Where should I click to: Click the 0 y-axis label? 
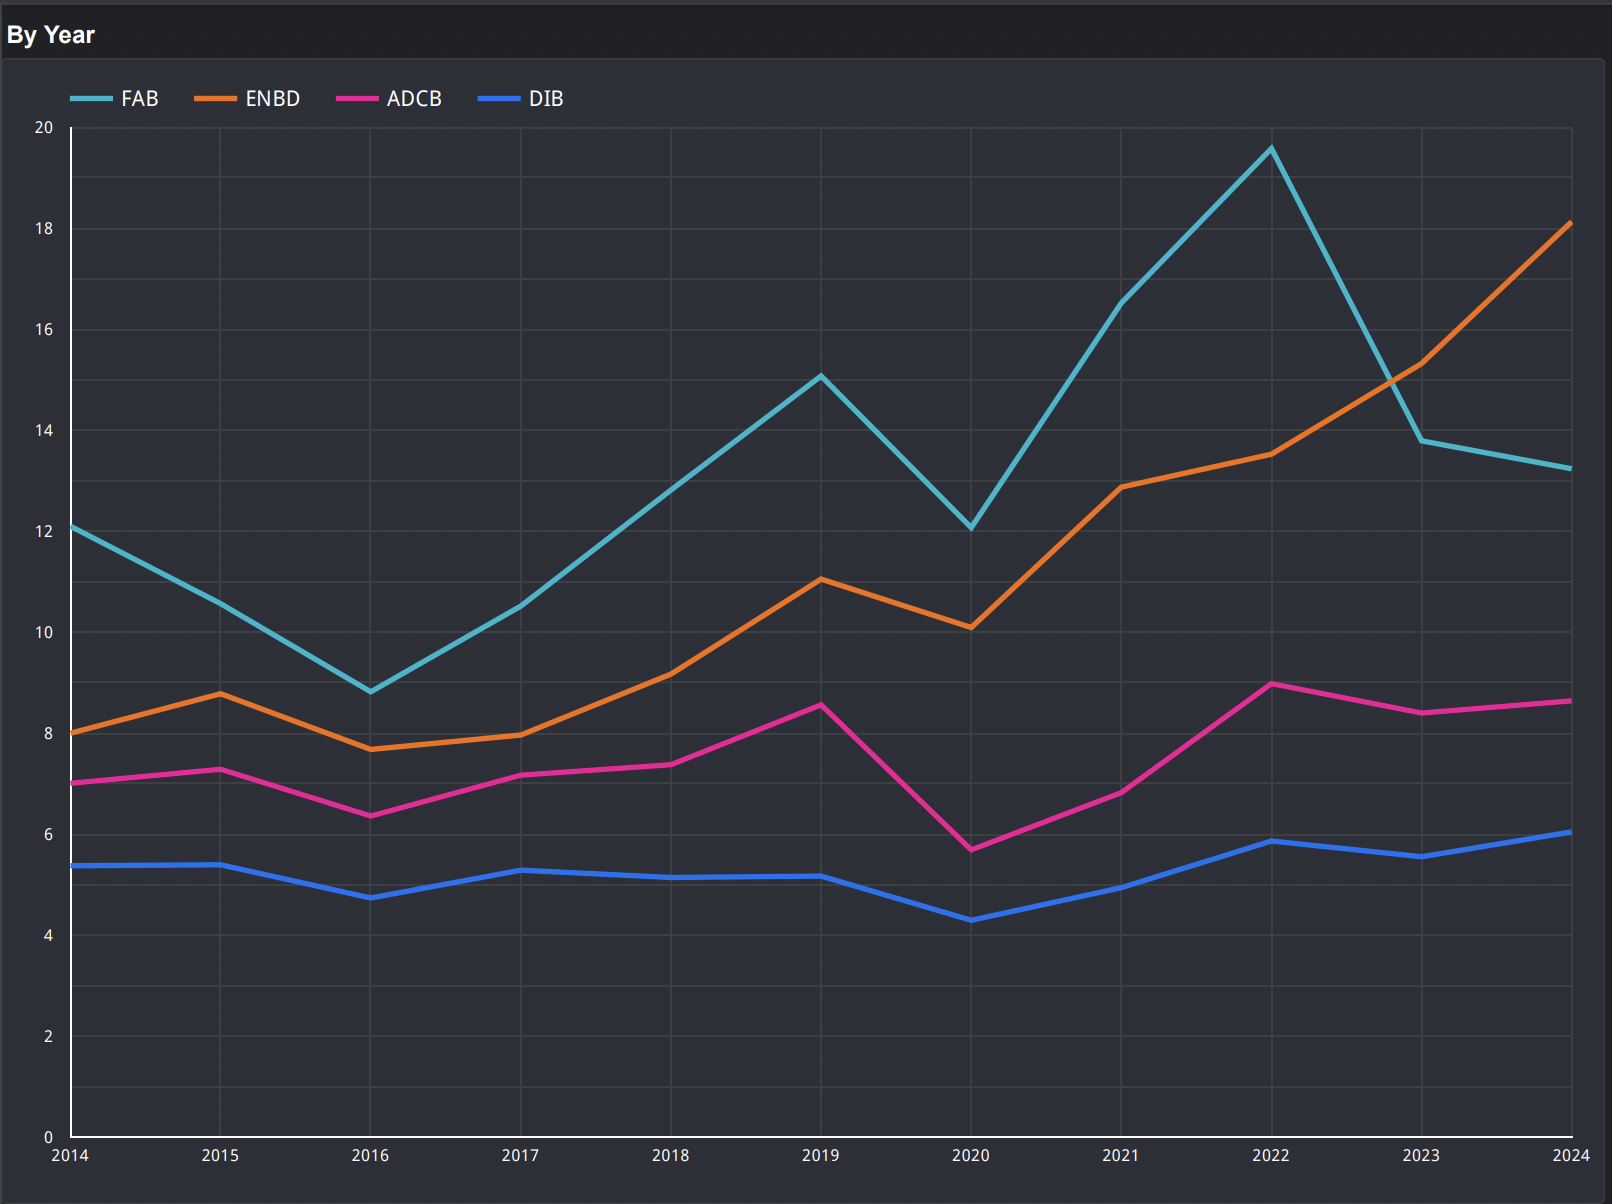pyautogui.click(x=48, y=1138)
